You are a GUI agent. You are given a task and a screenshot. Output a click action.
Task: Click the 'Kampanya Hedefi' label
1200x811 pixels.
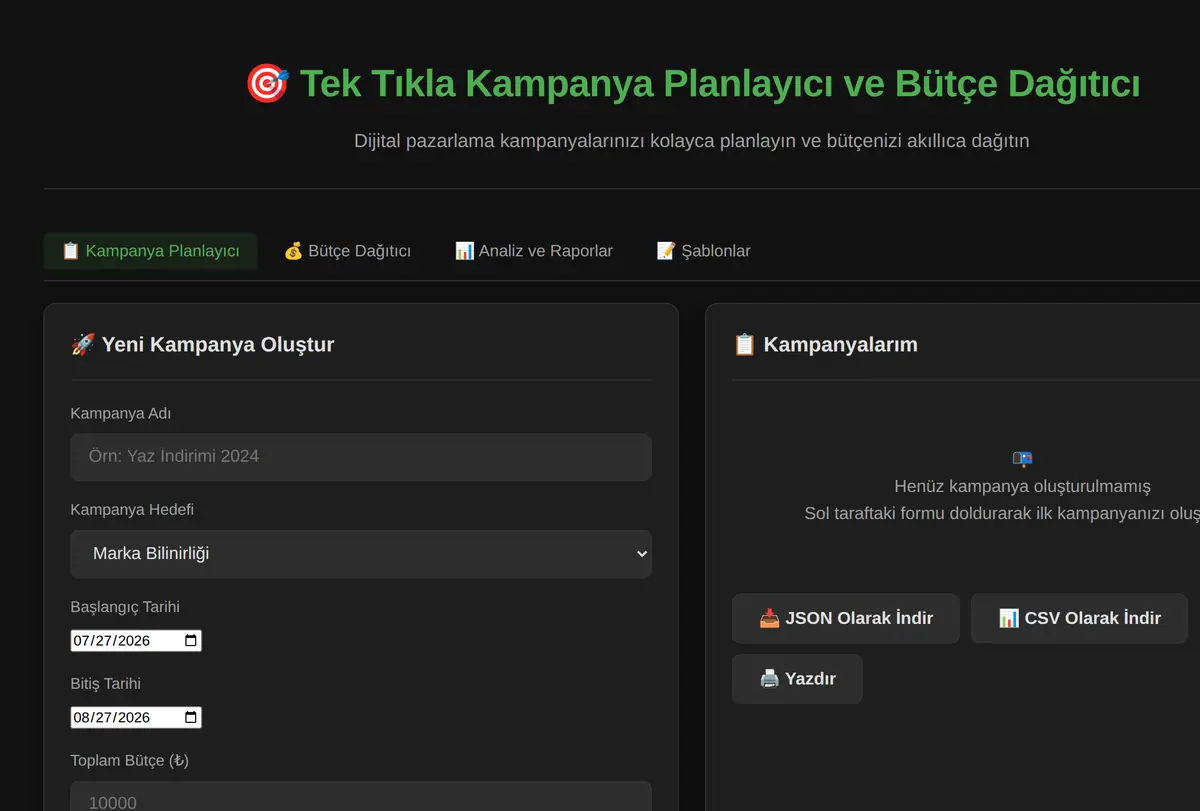tap(132, 510)
